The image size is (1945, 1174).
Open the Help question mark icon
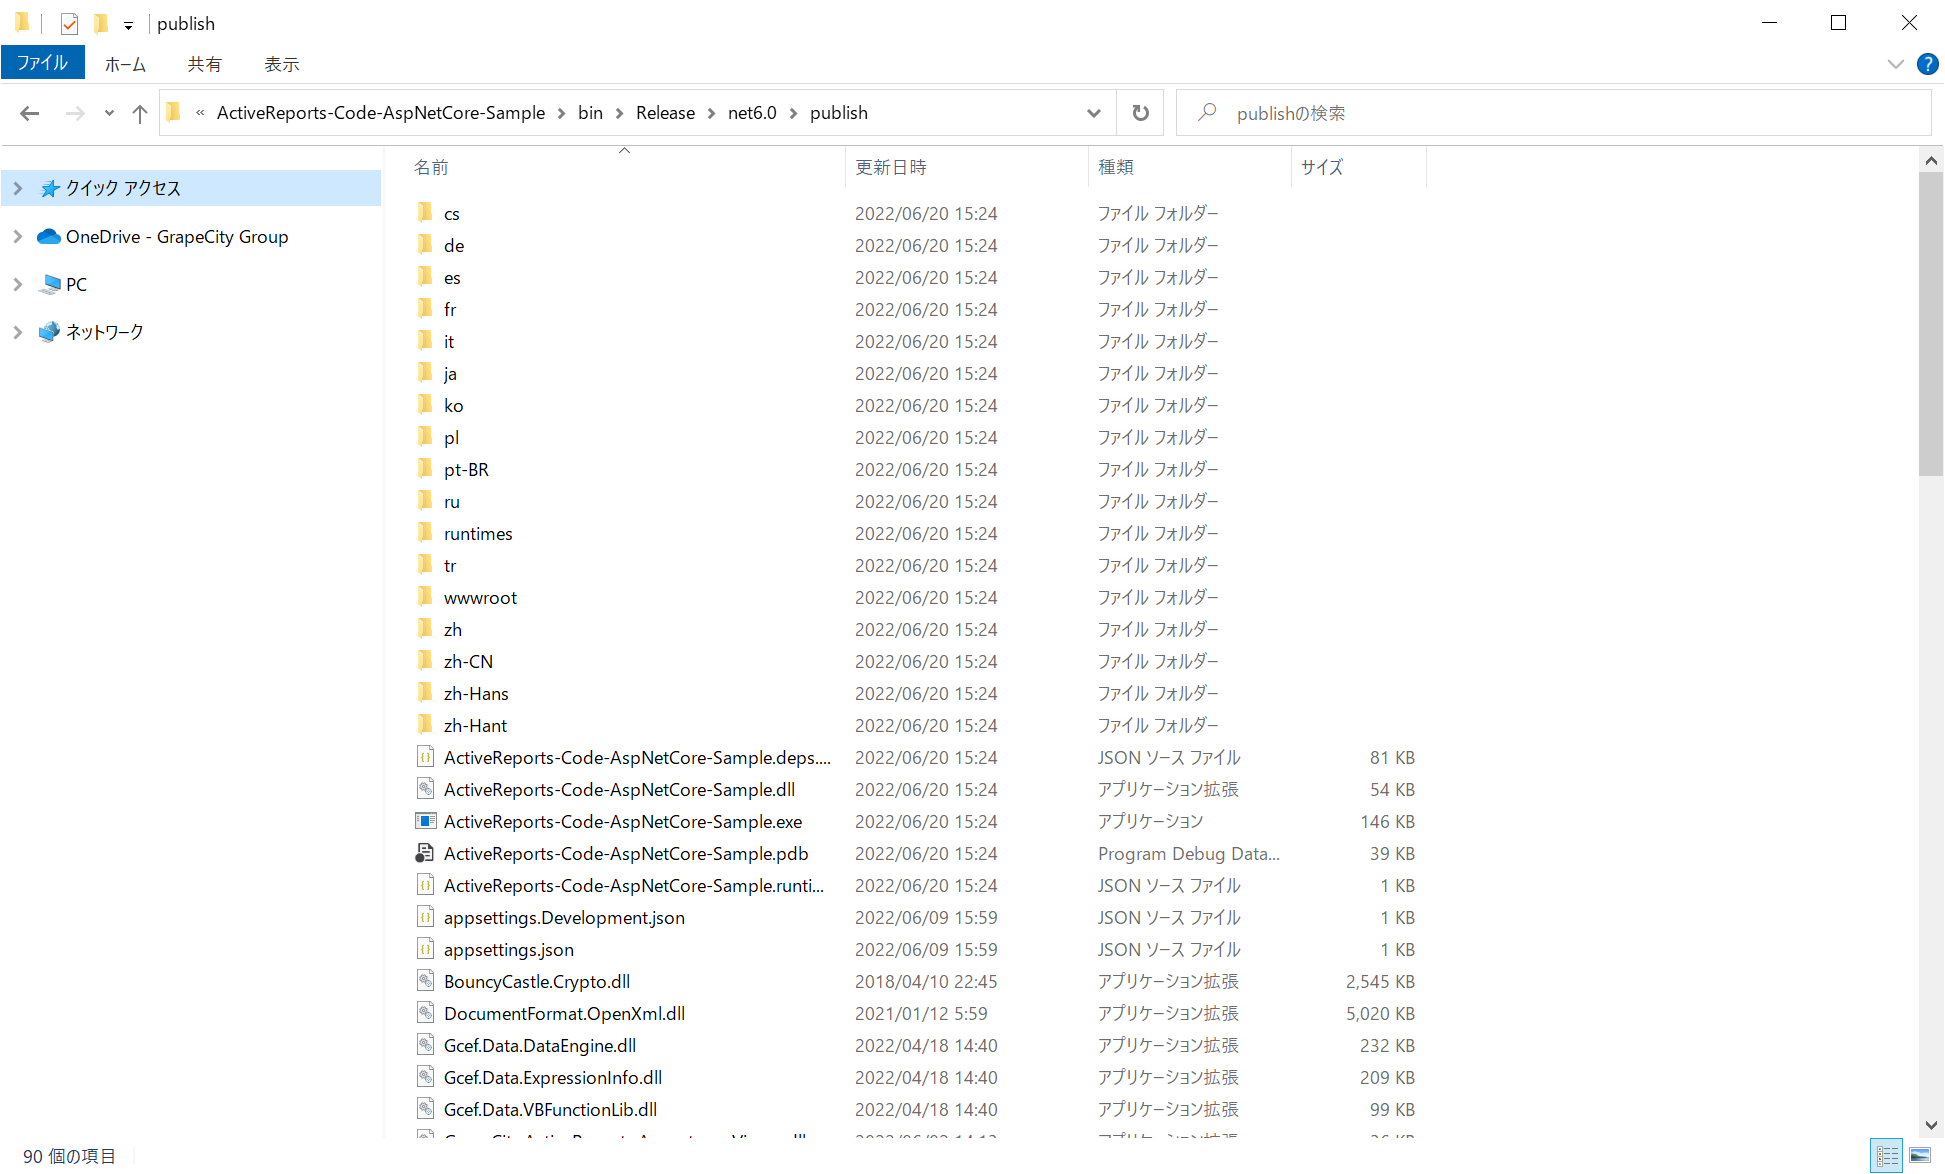pyautogui.click(x=1927, y=64)
